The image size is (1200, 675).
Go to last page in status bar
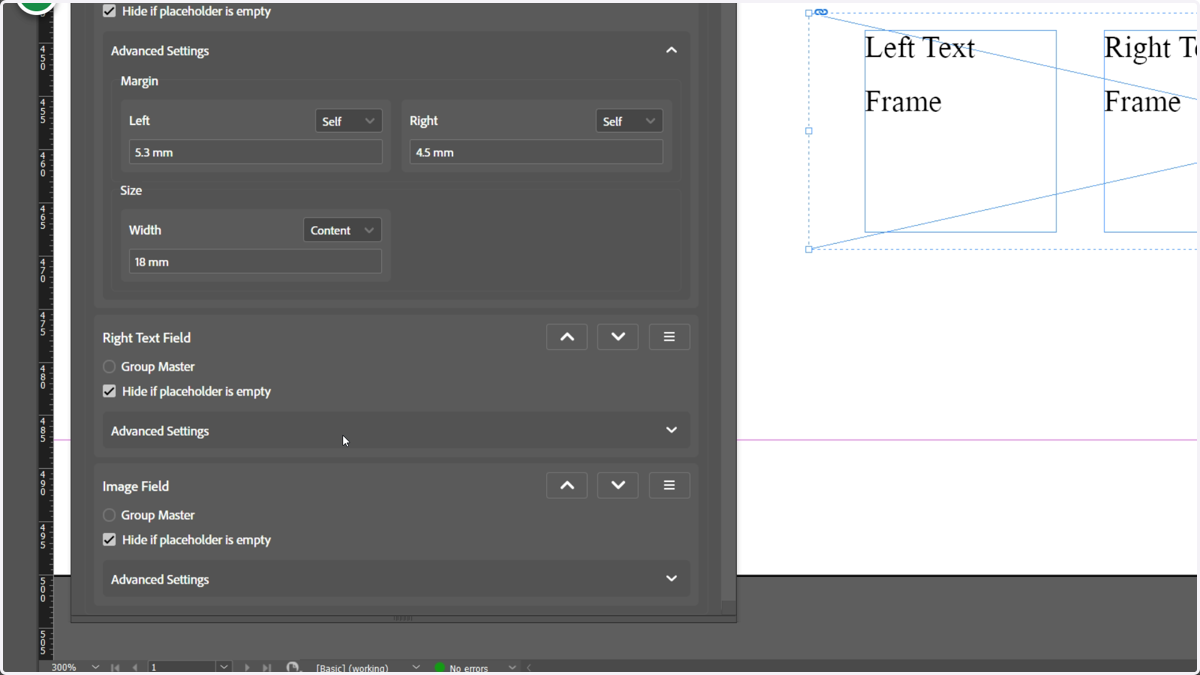click(x=266, y=667)
